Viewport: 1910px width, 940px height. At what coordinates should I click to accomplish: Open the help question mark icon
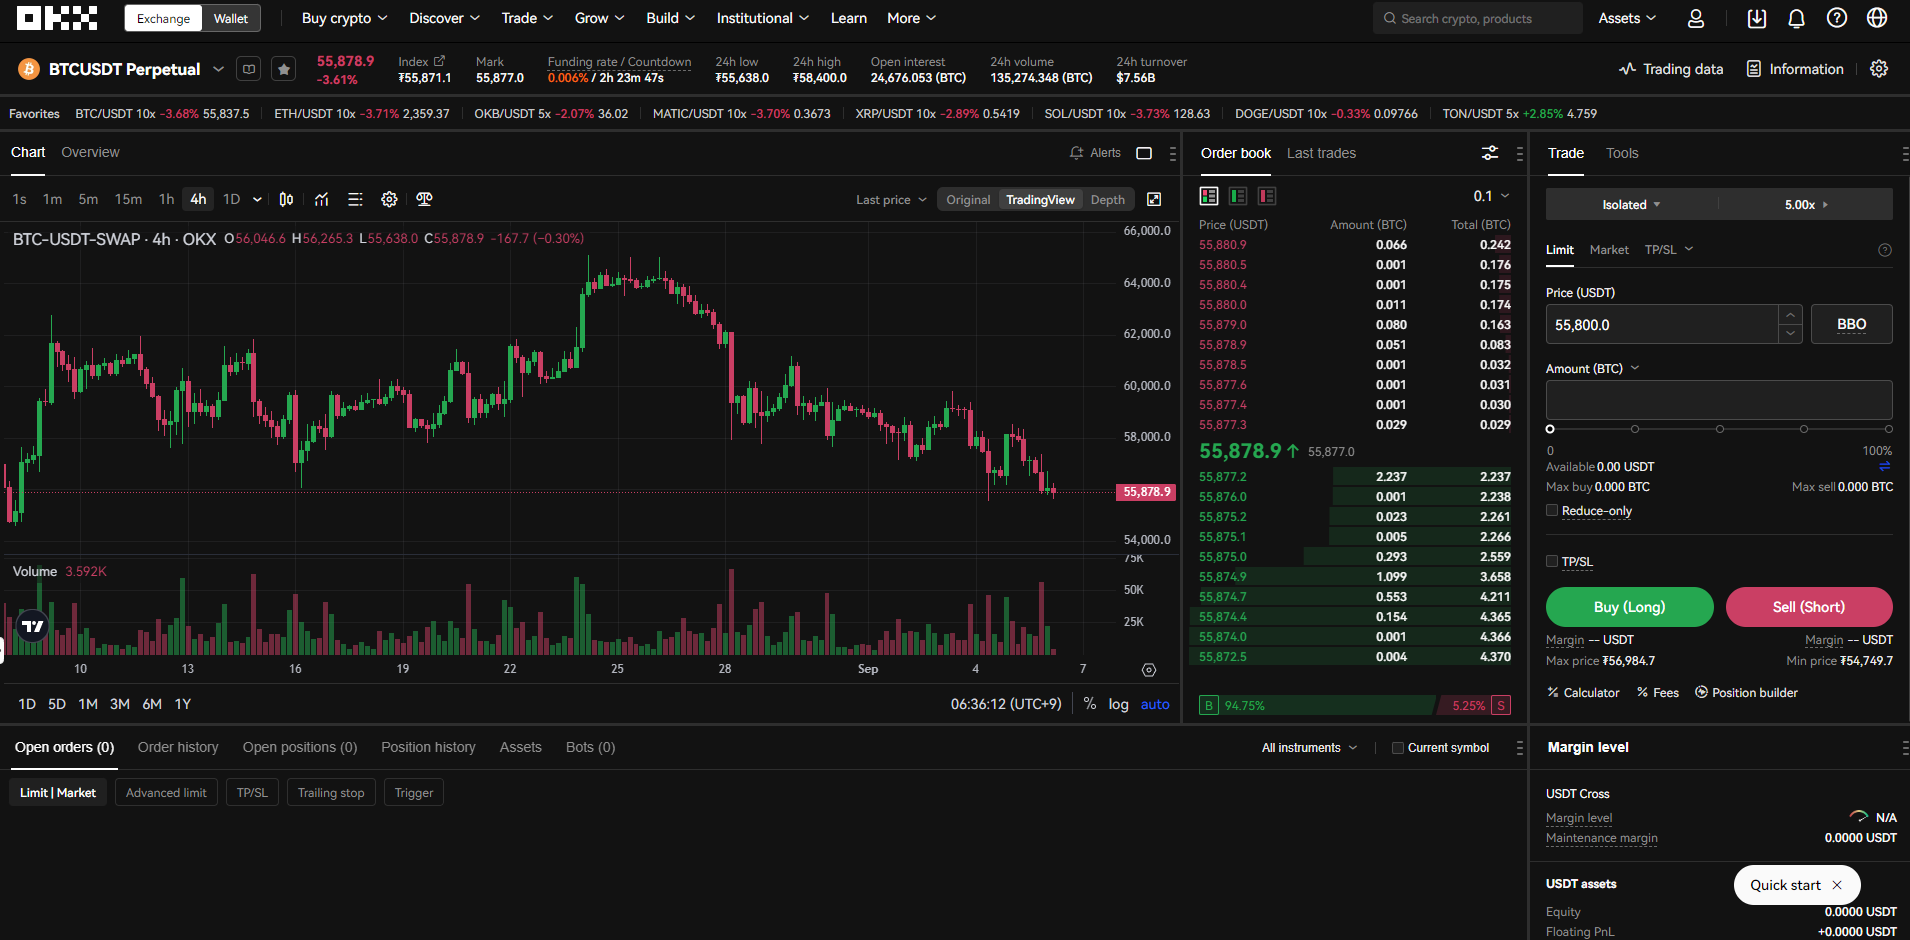click(1837, 18)
